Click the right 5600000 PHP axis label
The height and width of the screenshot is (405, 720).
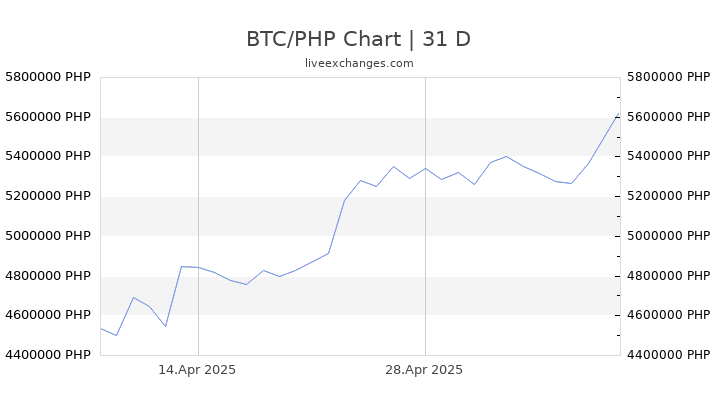[669, 117]
